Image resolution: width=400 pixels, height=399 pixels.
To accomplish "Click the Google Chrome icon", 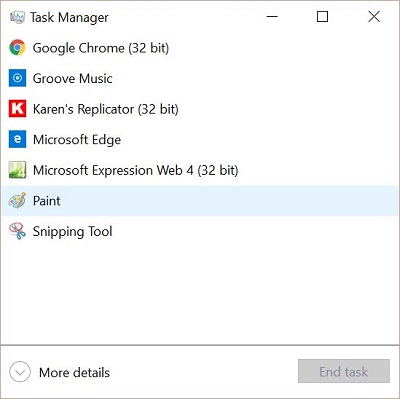I will point(17,48).
